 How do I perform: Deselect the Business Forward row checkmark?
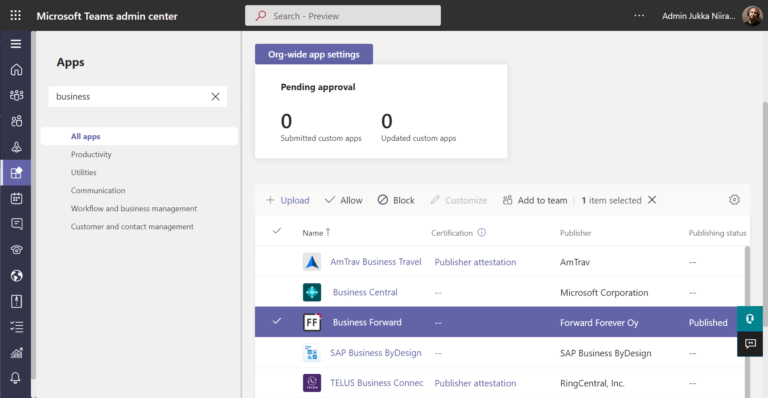click(x=277, y=321)
